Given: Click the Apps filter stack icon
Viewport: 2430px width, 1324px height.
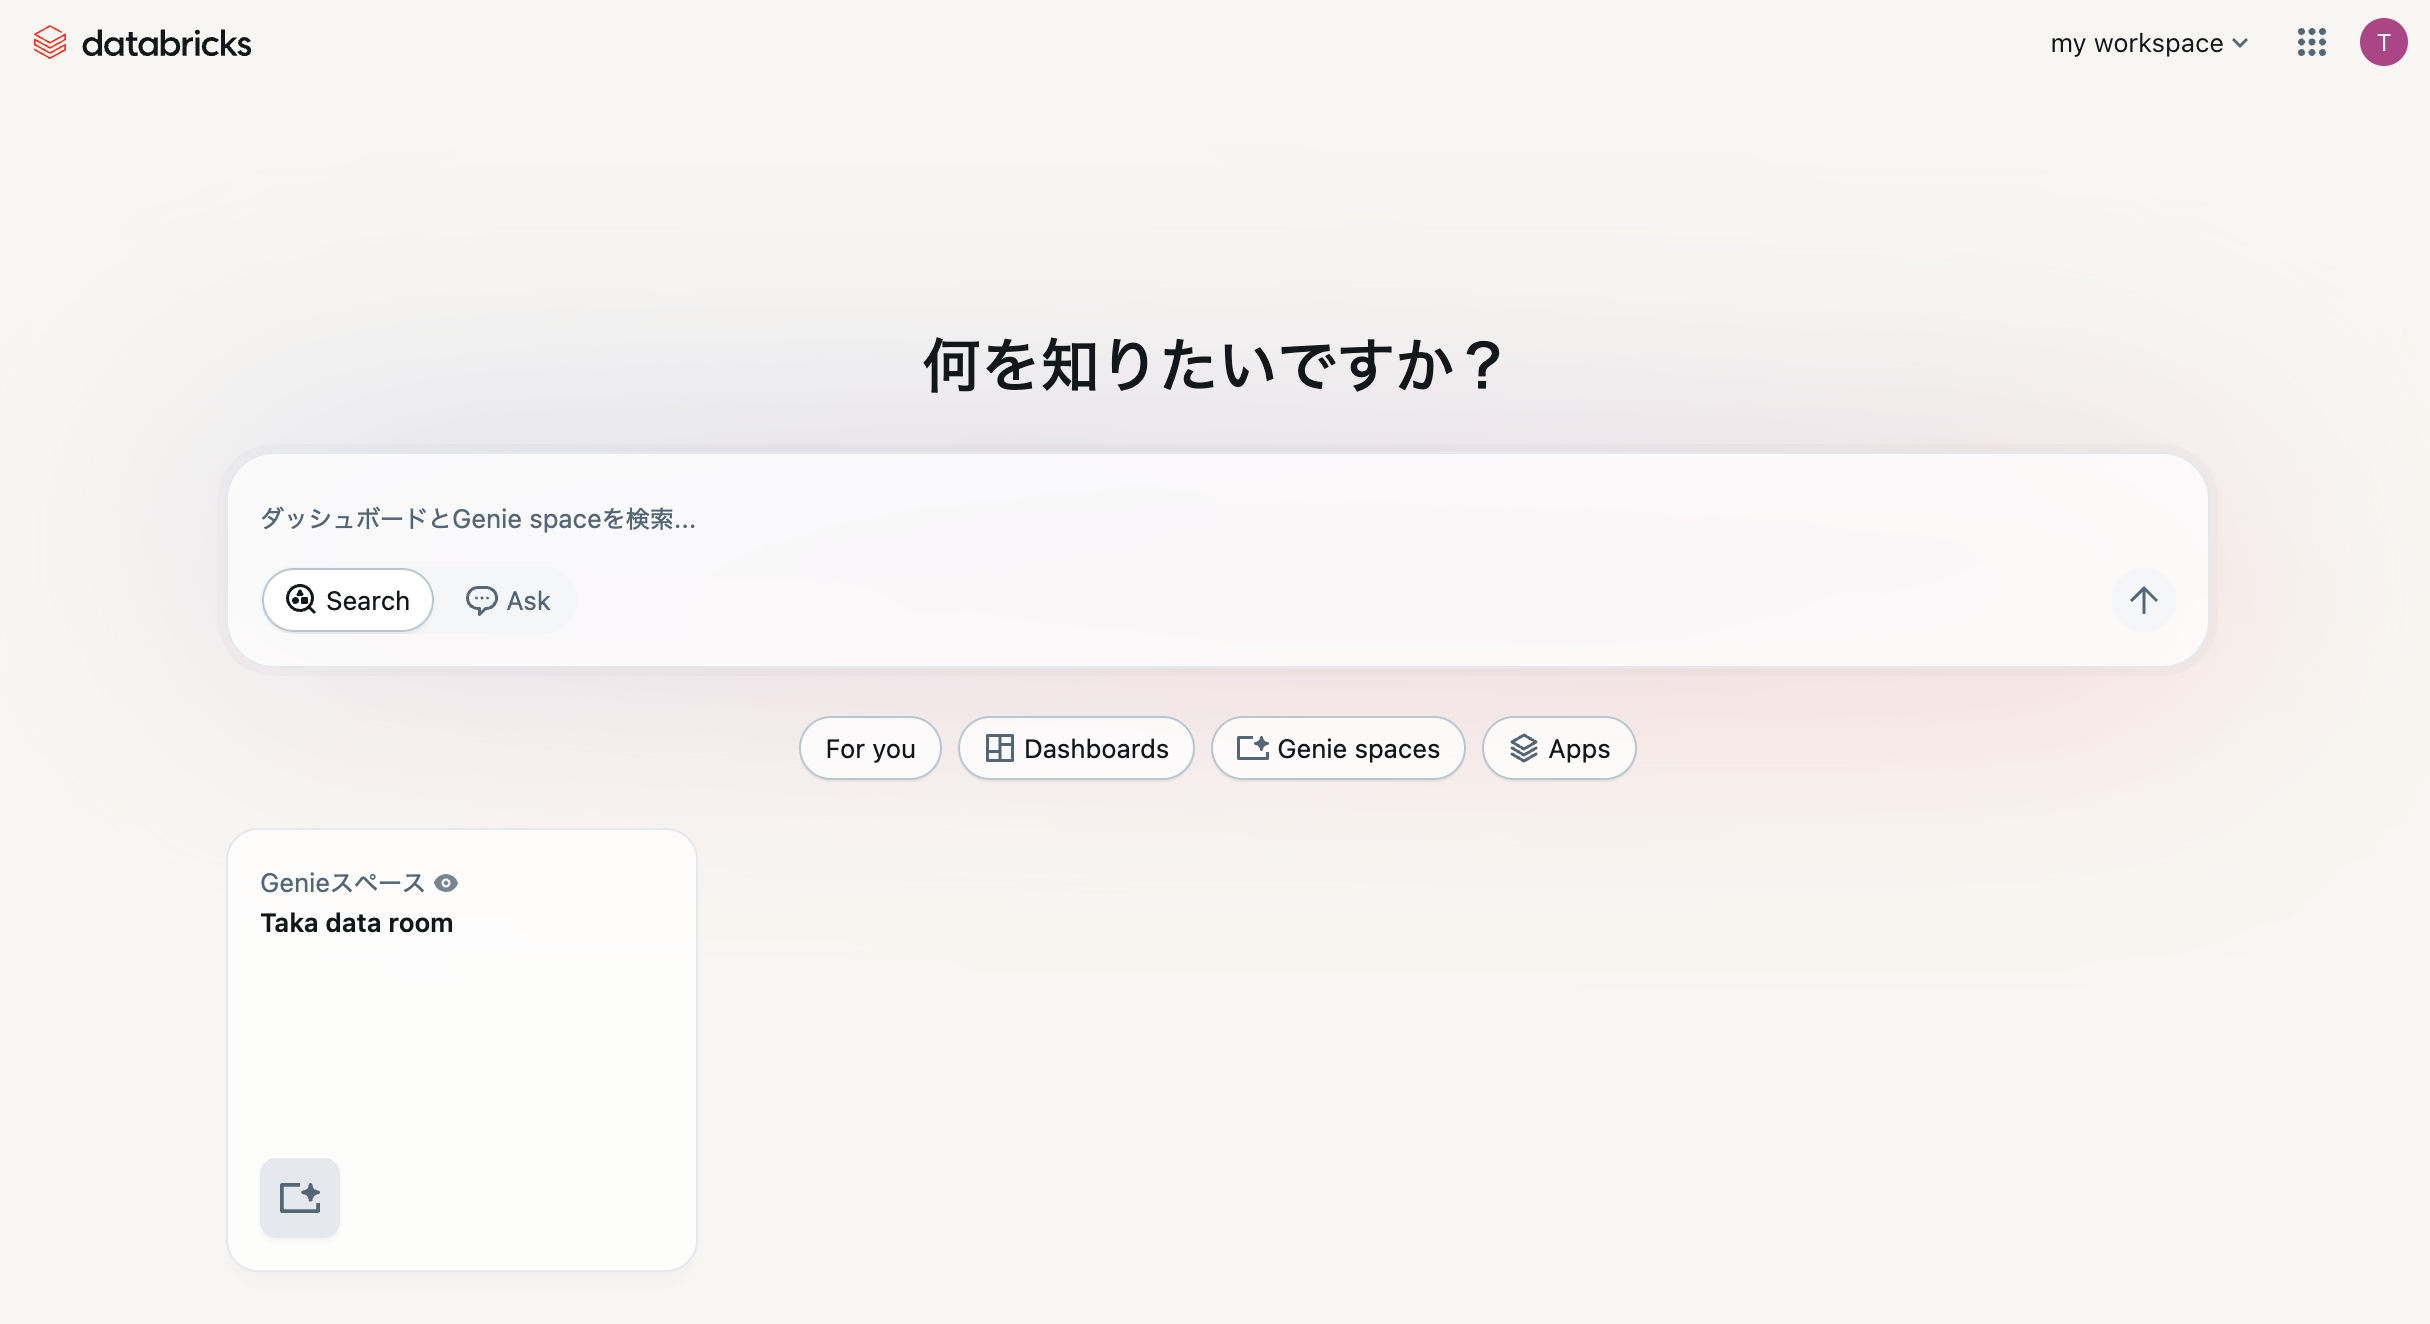Looking at the screenshot, I should point(1523,748).
